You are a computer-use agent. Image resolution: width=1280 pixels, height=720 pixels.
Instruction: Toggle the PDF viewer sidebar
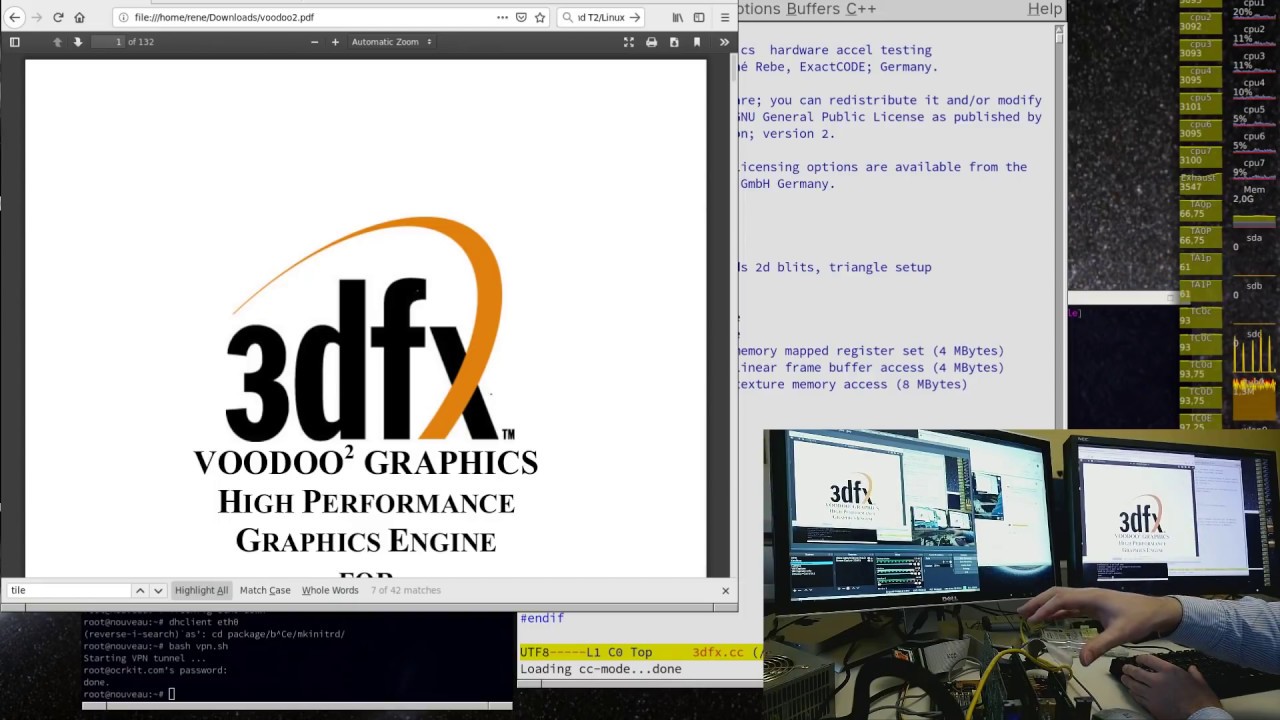(15, 42)
